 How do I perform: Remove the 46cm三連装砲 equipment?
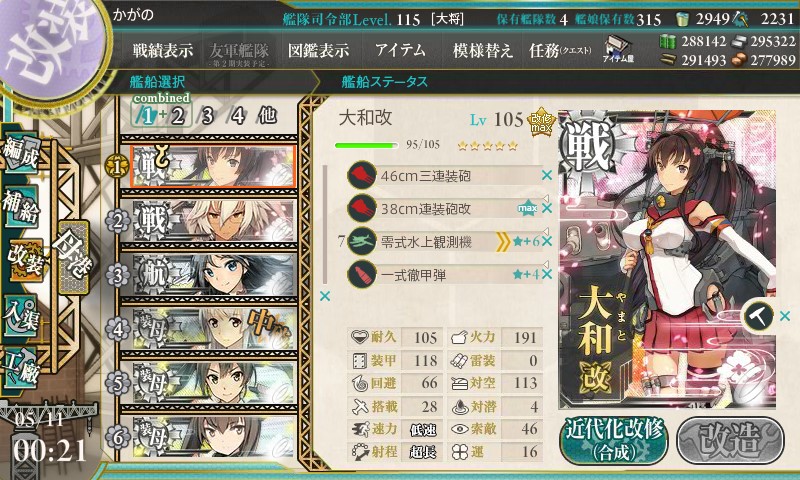tap(547, 175)
